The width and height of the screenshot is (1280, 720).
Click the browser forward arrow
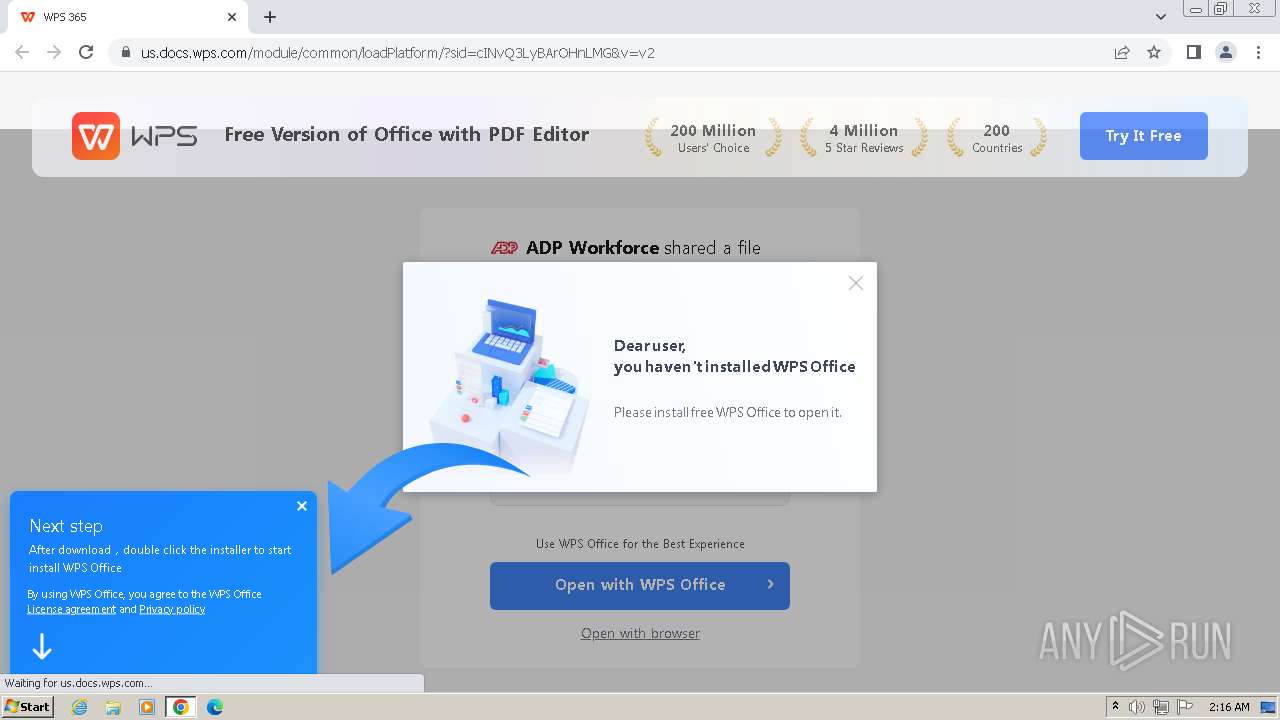54,52
